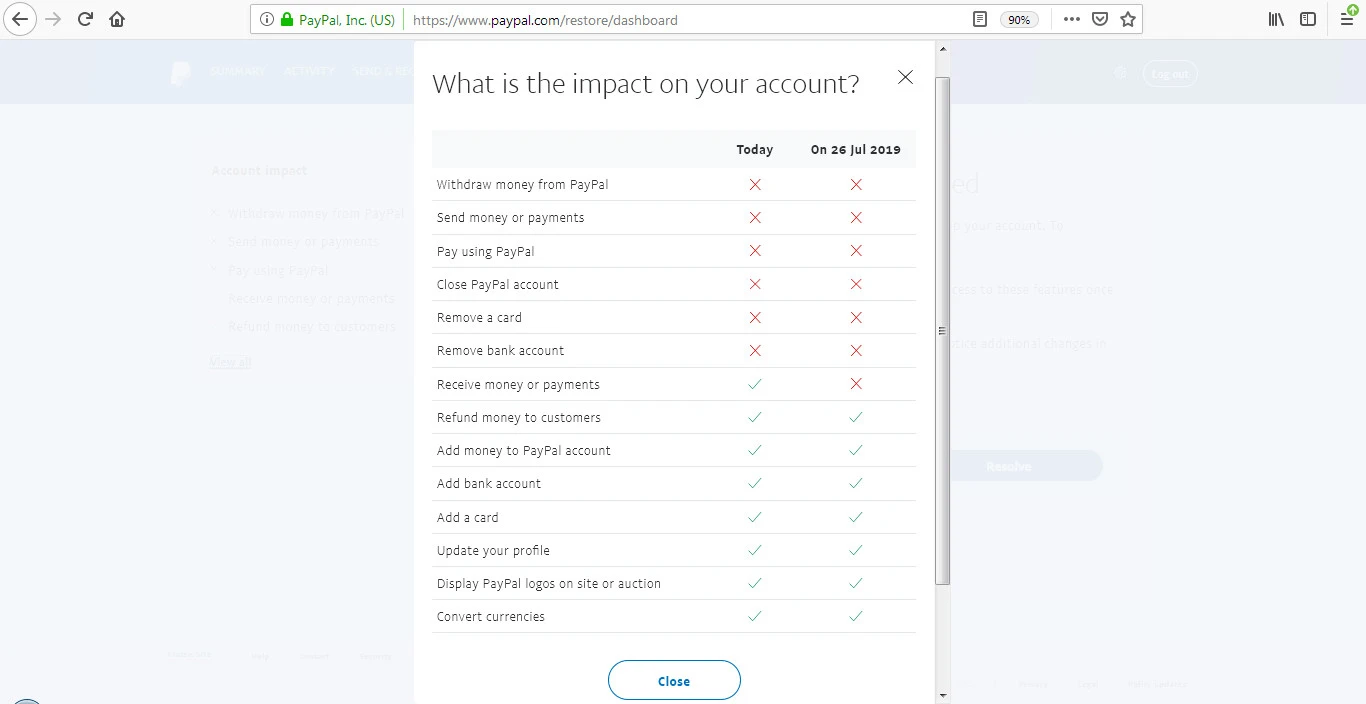This screenshot has height=704, width=1366.
Task: Click the View all link in background
Action: pyautogui.click(x=230, y=362)
